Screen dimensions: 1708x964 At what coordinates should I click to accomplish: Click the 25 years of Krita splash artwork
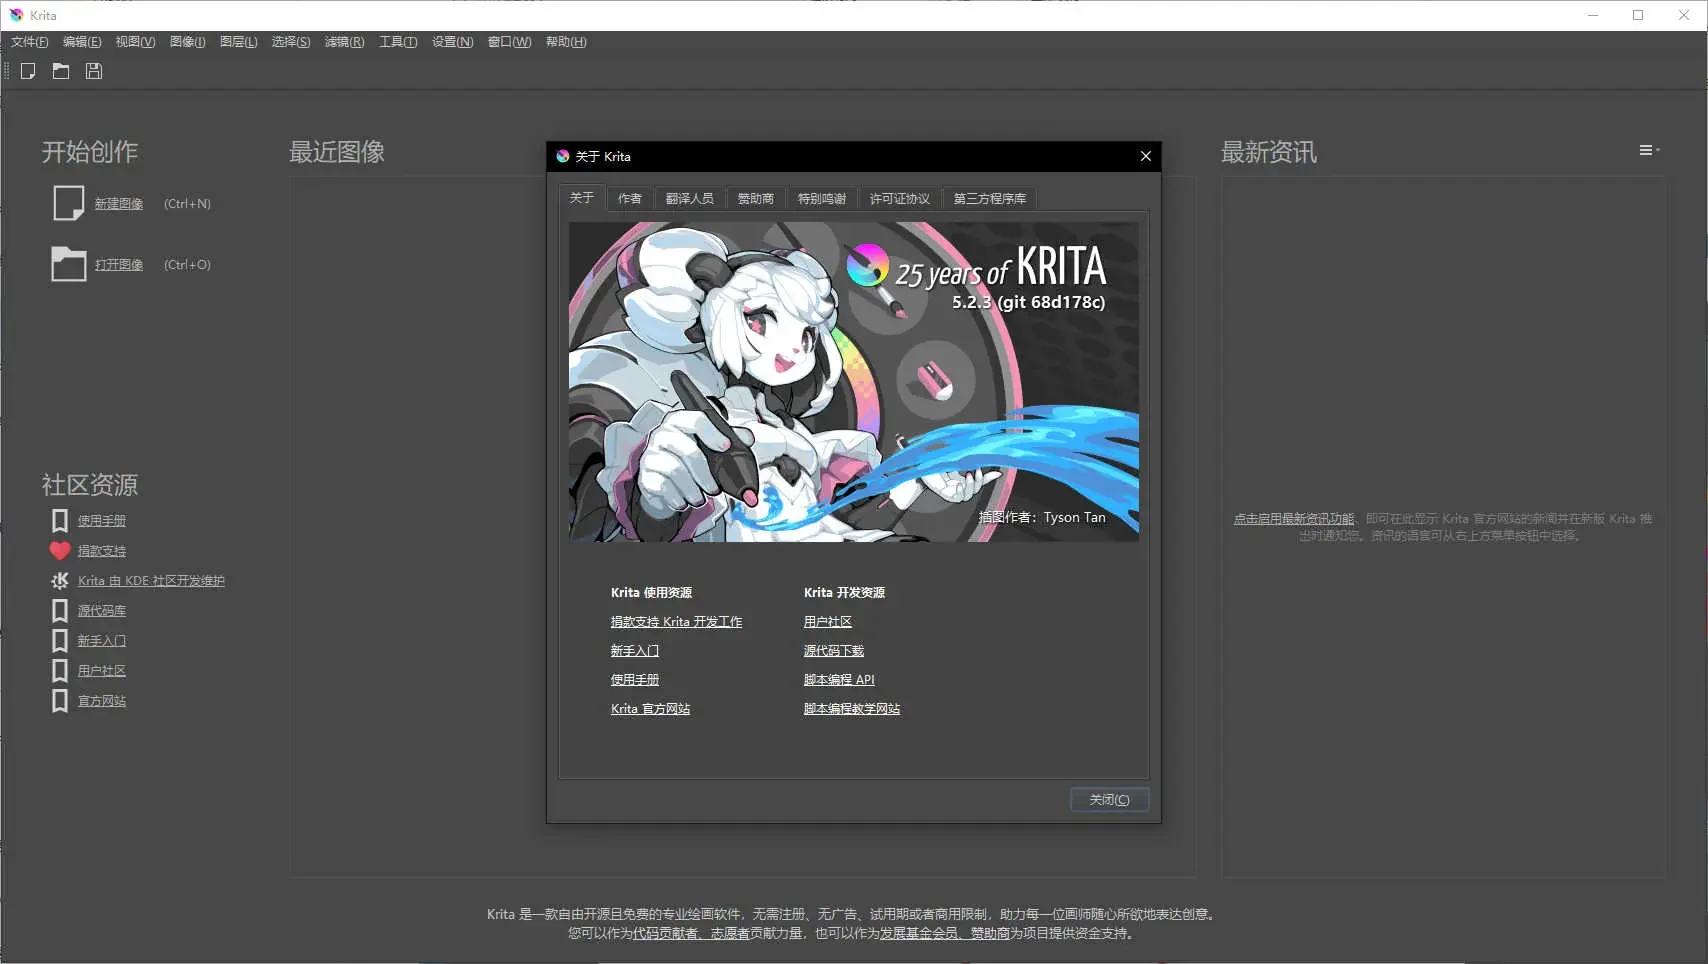tap(854, 382)
